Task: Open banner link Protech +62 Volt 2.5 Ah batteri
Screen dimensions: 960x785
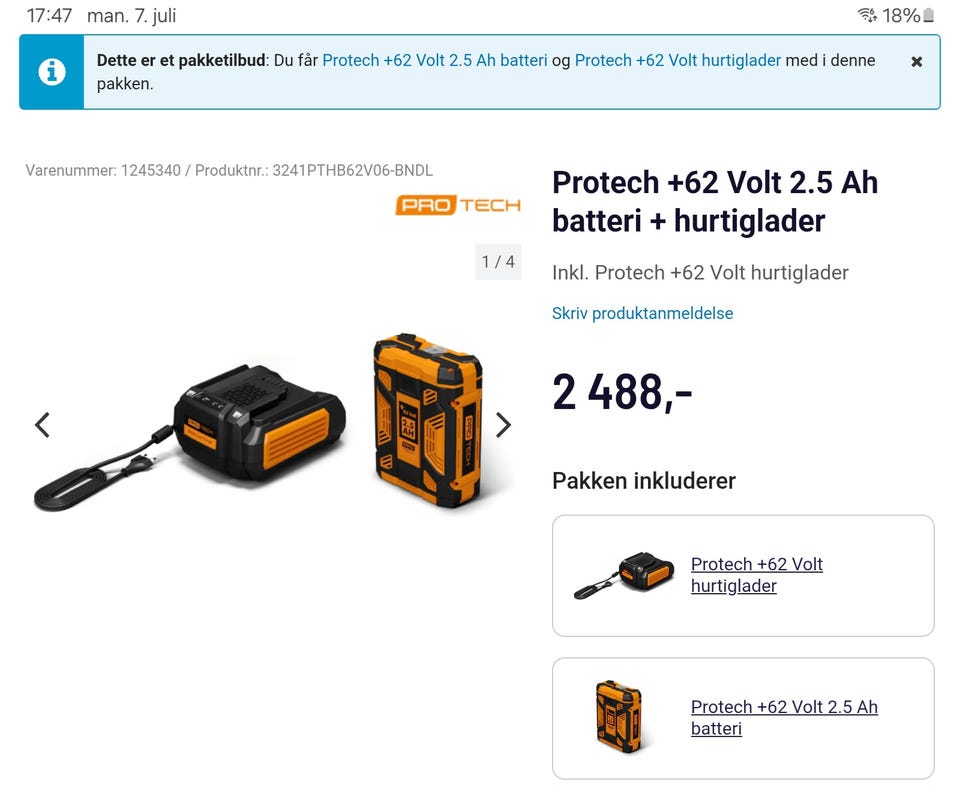Action: coord(435,61)
